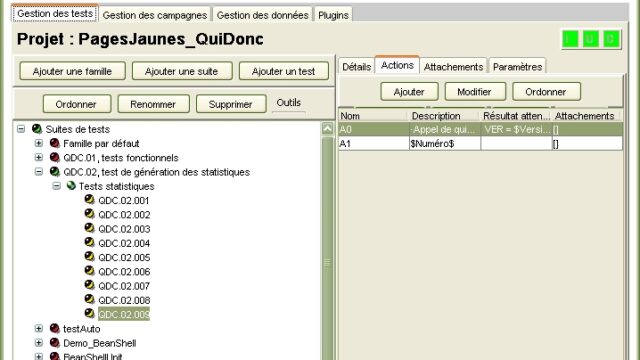
Task: Click the icon beside QDC.02.003
Action: click(89, 228)
